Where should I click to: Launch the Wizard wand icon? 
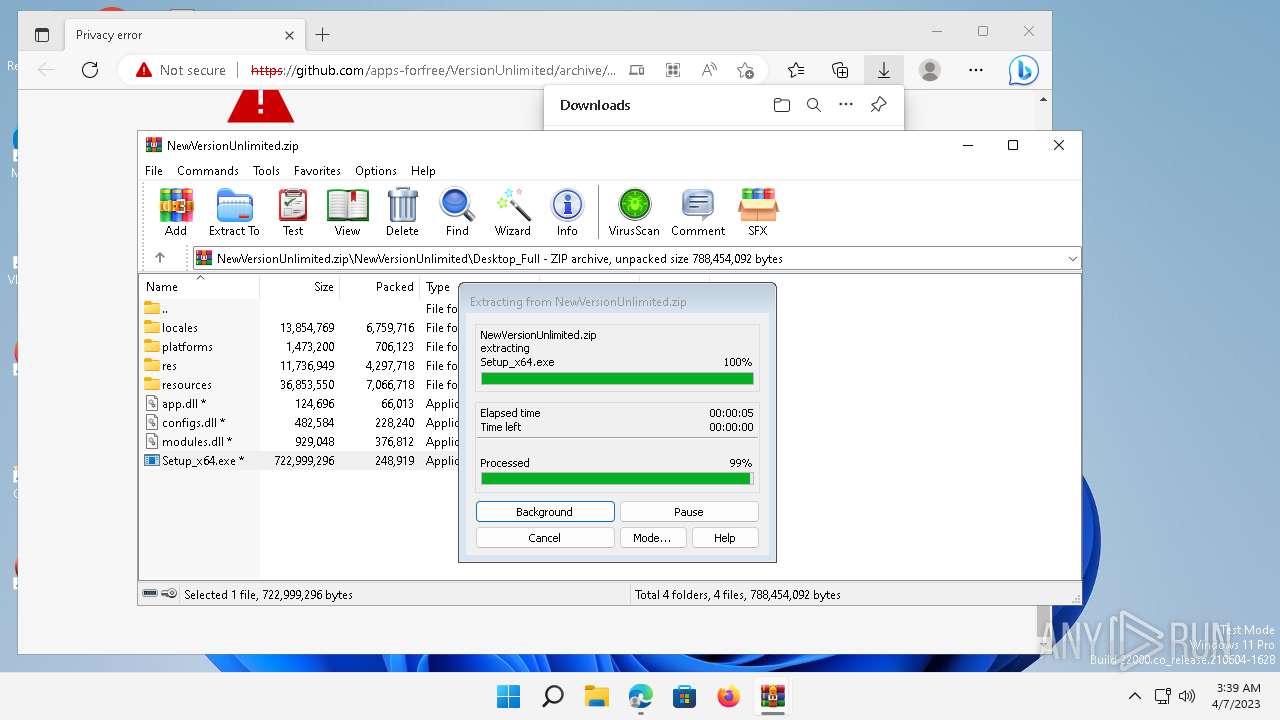pos(512,212)
